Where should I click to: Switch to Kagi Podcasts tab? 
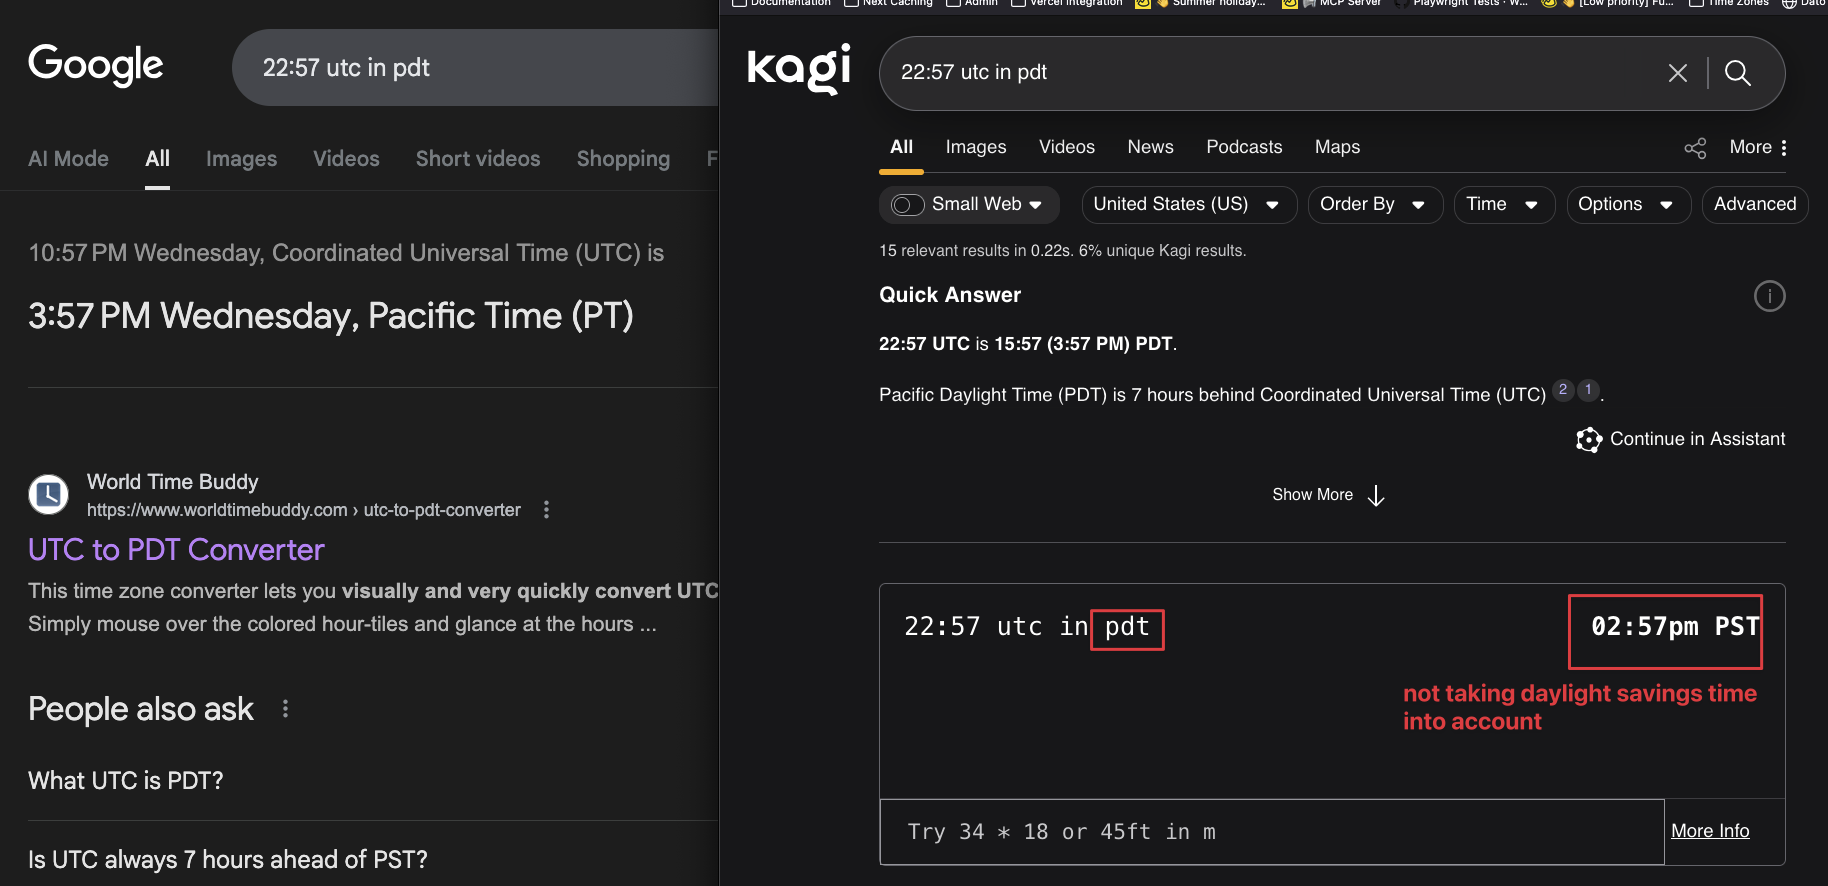(x=1243, y=147)
